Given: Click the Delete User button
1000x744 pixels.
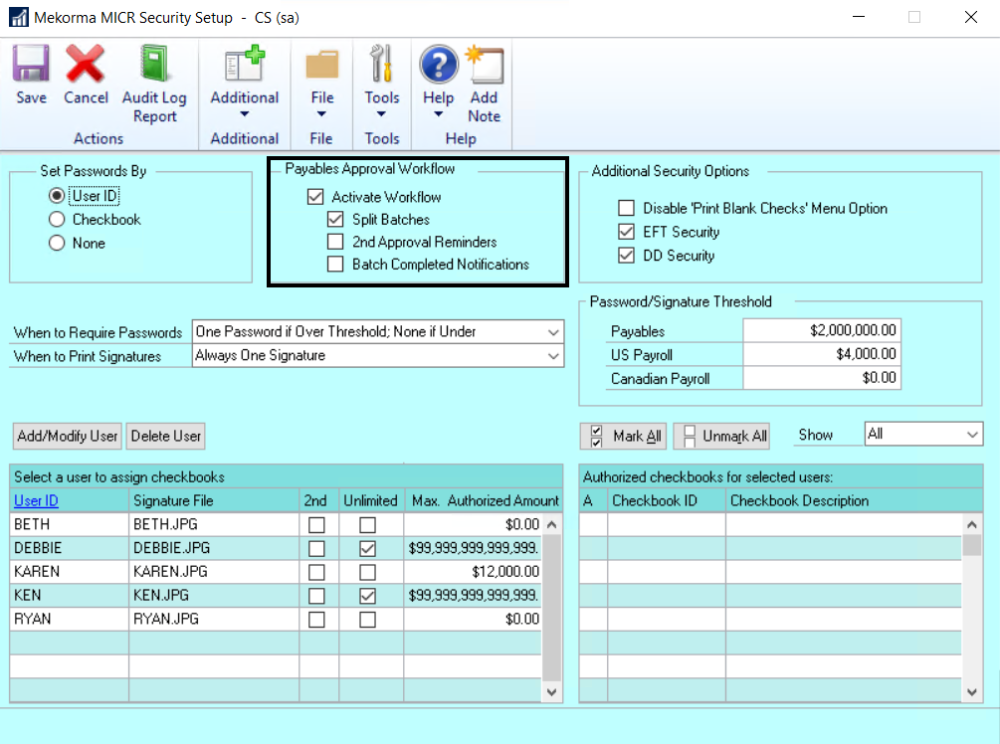Looking at the screenshot, I should coord(166,436).
